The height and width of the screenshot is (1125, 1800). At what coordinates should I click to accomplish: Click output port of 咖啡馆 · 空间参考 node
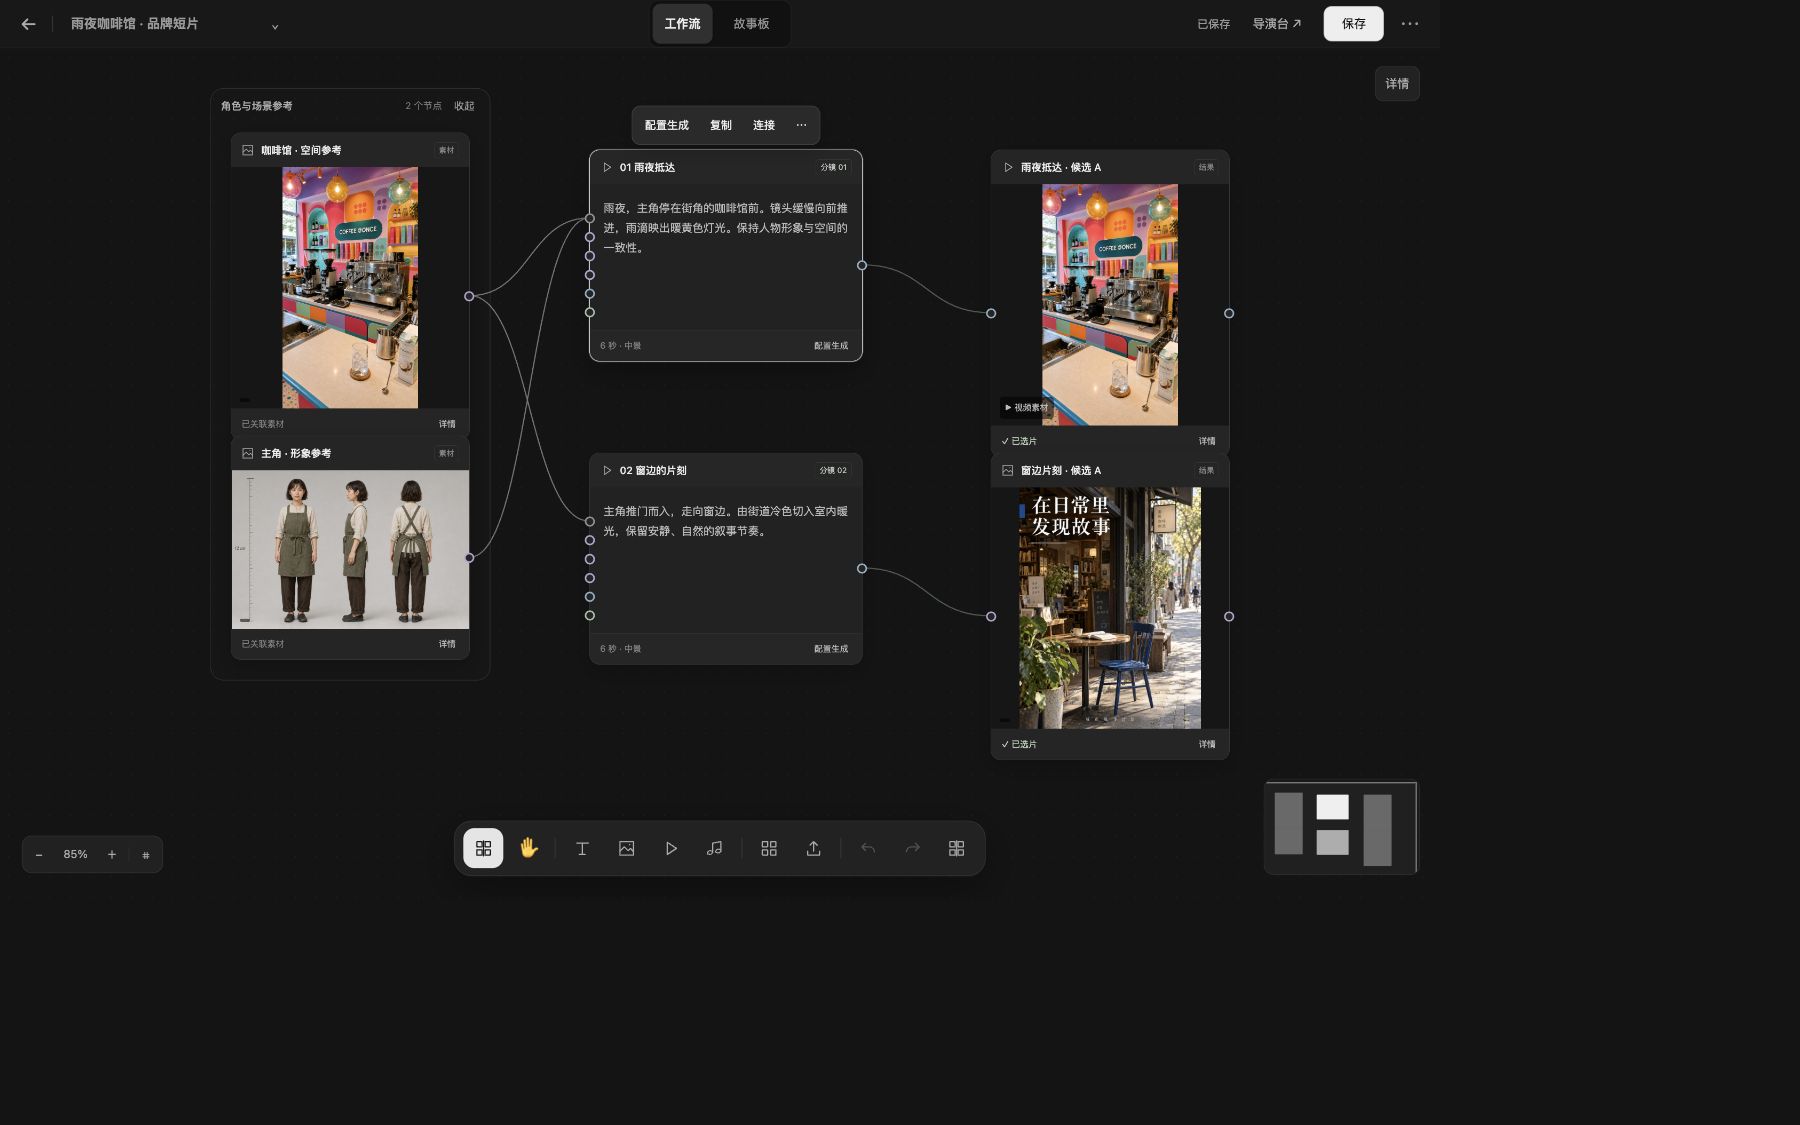coord(469,296)
